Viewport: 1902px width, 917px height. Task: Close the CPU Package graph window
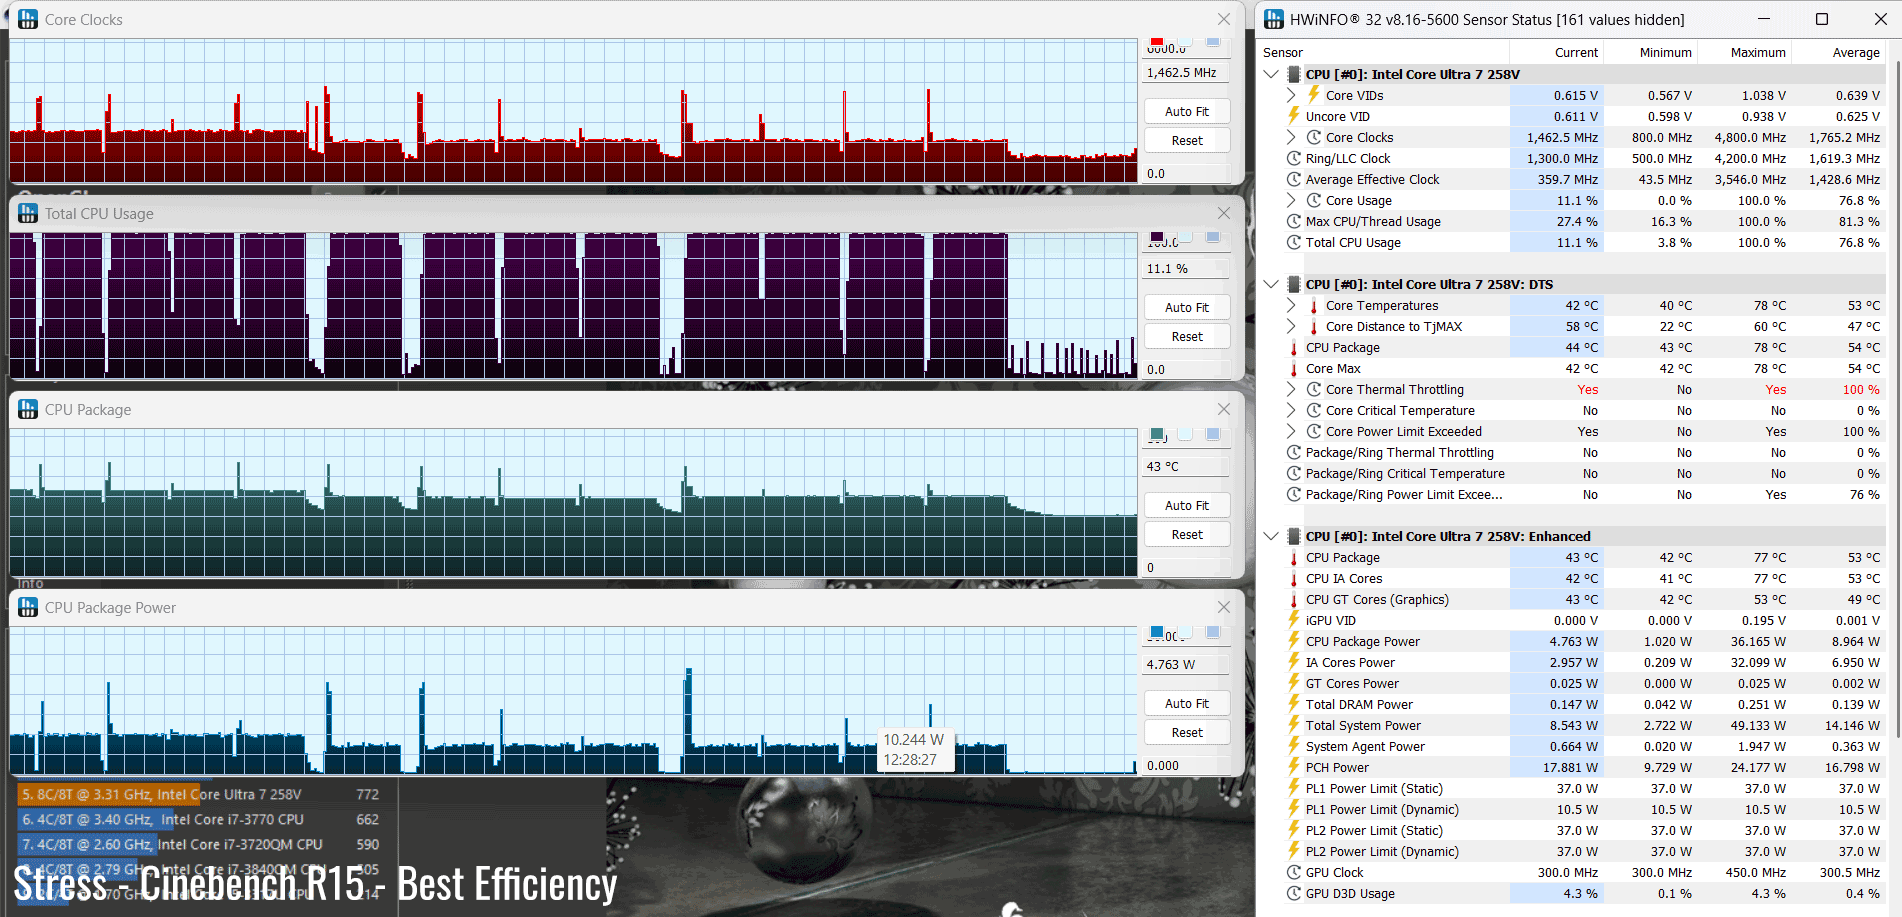(1224, 409)
